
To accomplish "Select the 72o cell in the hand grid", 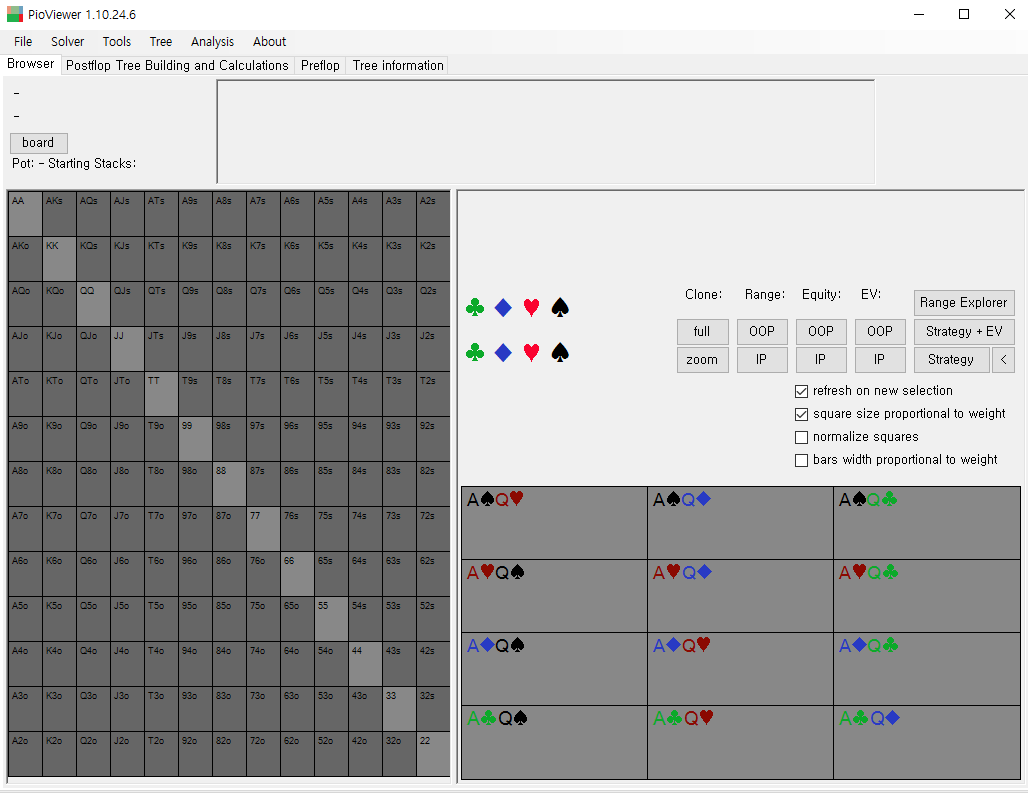I will (x=264, y=754).
